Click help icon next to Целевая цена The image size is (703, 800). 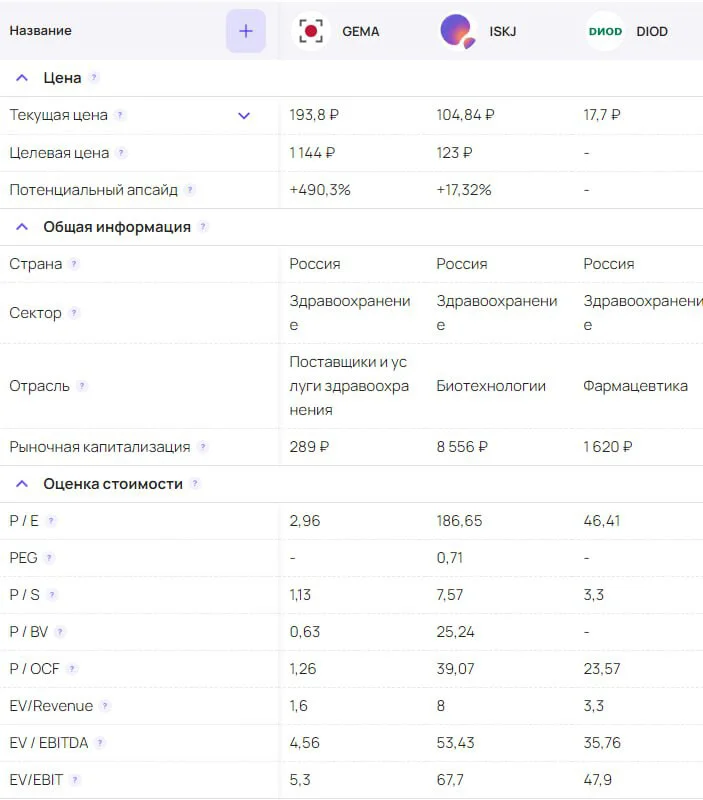coord(121,153)
